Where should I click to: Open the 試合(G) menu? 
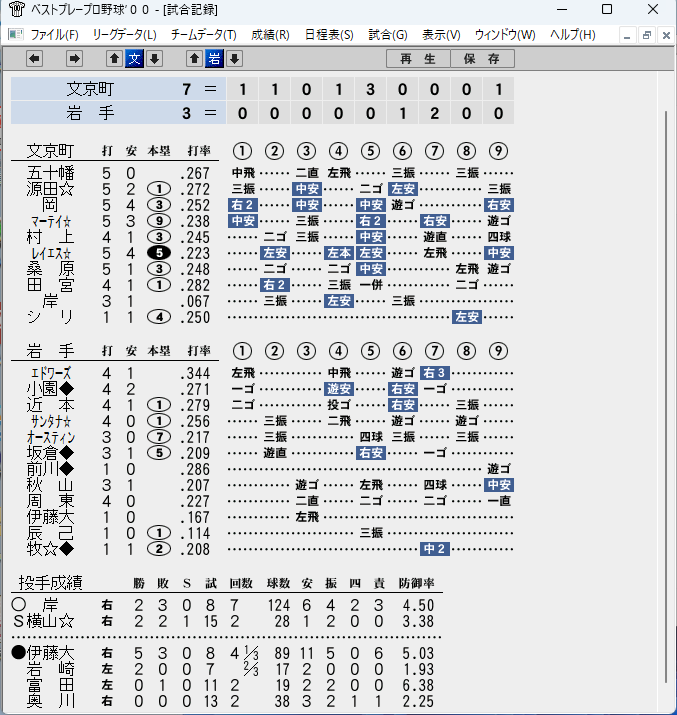[388, 35]
